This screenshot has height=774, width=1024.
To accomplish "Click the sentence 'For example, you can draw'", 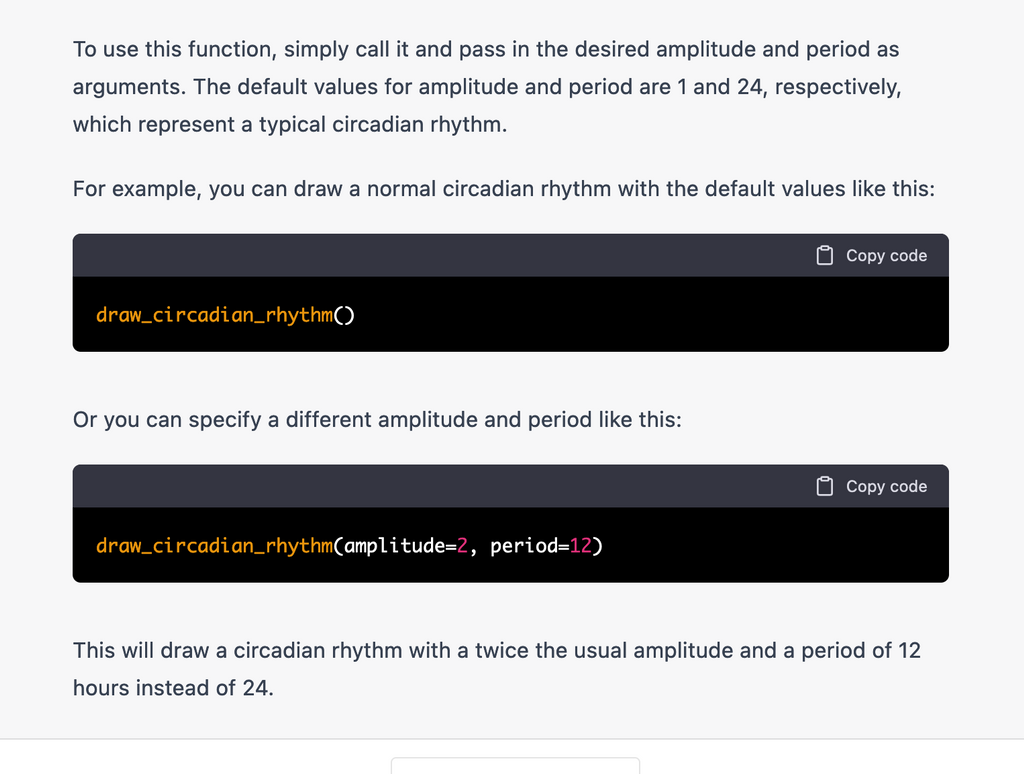I will point(504,189).
